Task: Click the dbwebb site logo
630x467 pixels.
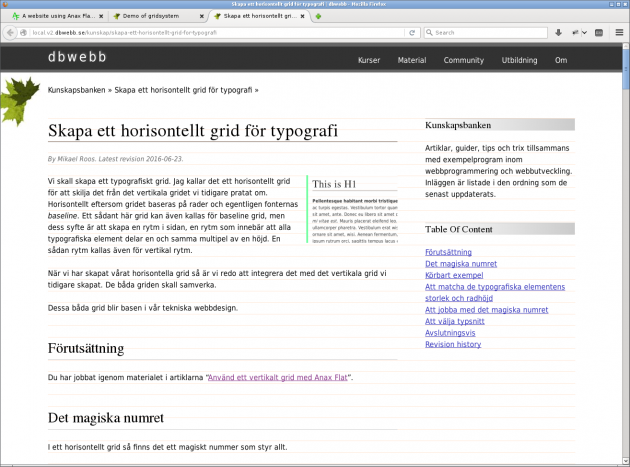Action: [77, 57]
